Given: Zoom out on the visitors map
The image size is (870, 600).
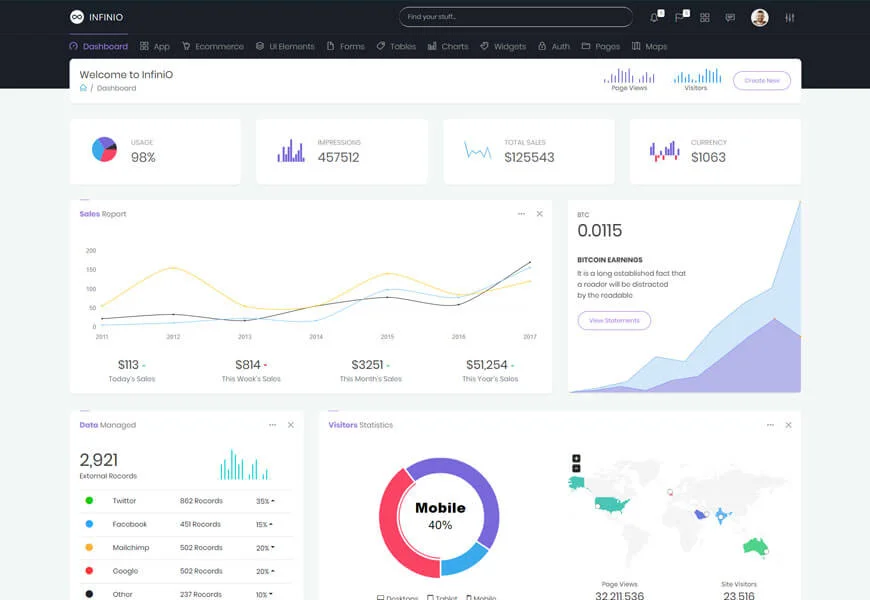Looking at the screenshot, I should [576, 468].
